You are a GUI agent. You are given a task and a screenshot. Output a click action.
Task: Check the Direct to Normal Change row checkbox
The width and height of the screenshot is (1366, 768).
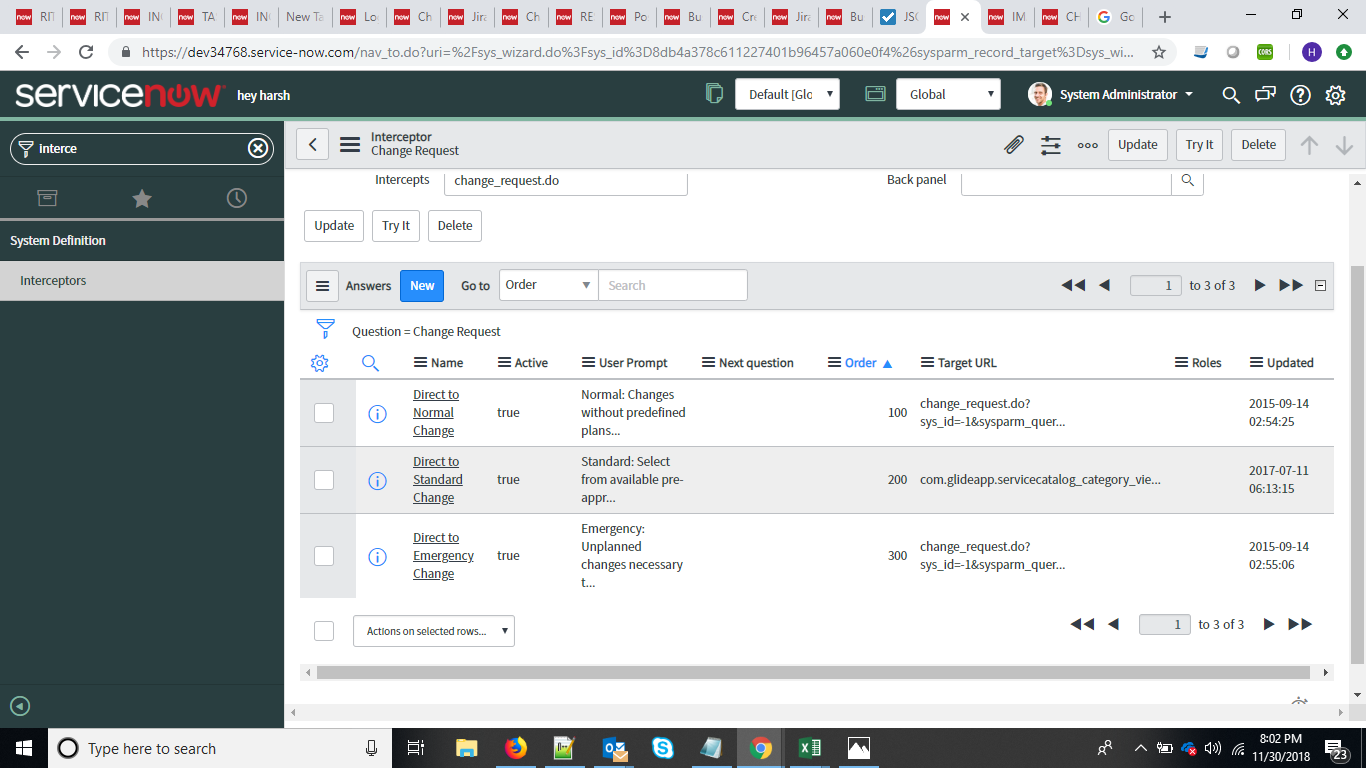click(x=324, y=412)
